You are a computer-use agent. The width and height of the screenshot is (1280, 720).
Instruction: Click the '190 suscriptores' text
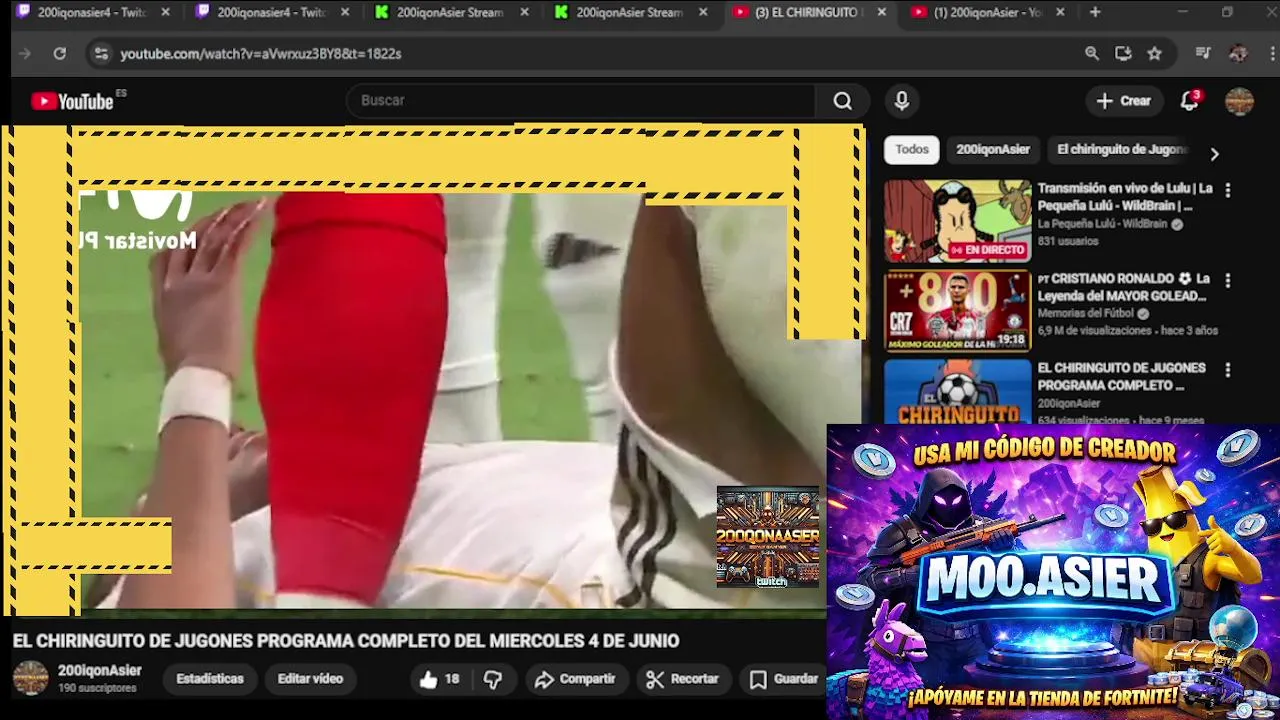97,688
